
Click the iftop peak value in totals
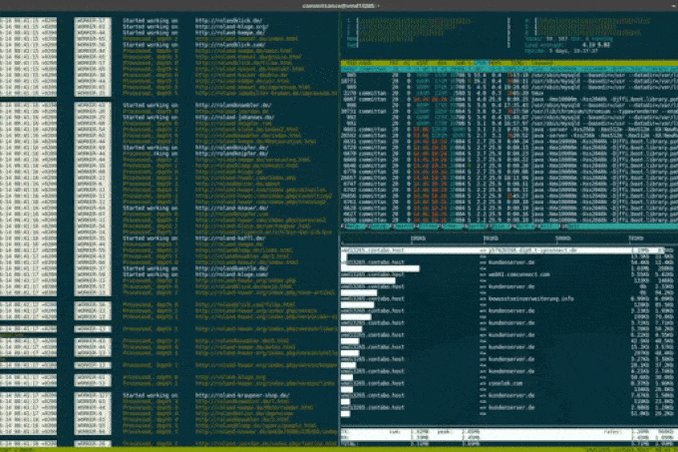tap(472, 432)
